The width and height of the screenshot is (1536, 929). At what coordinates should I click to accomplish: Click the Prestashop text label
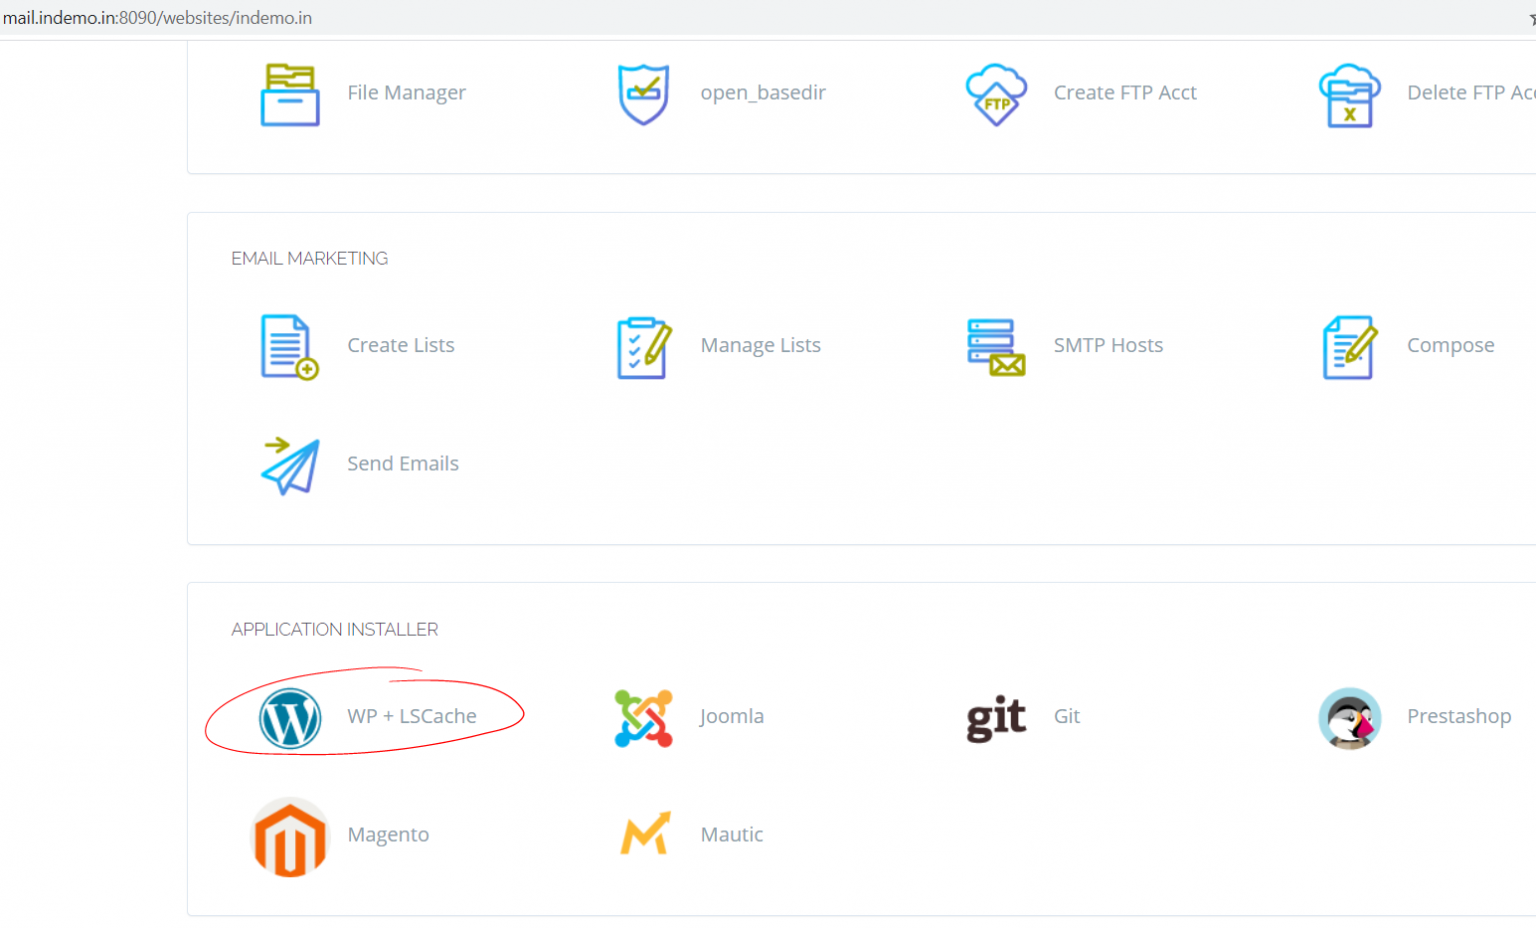tap(1459, 716)
